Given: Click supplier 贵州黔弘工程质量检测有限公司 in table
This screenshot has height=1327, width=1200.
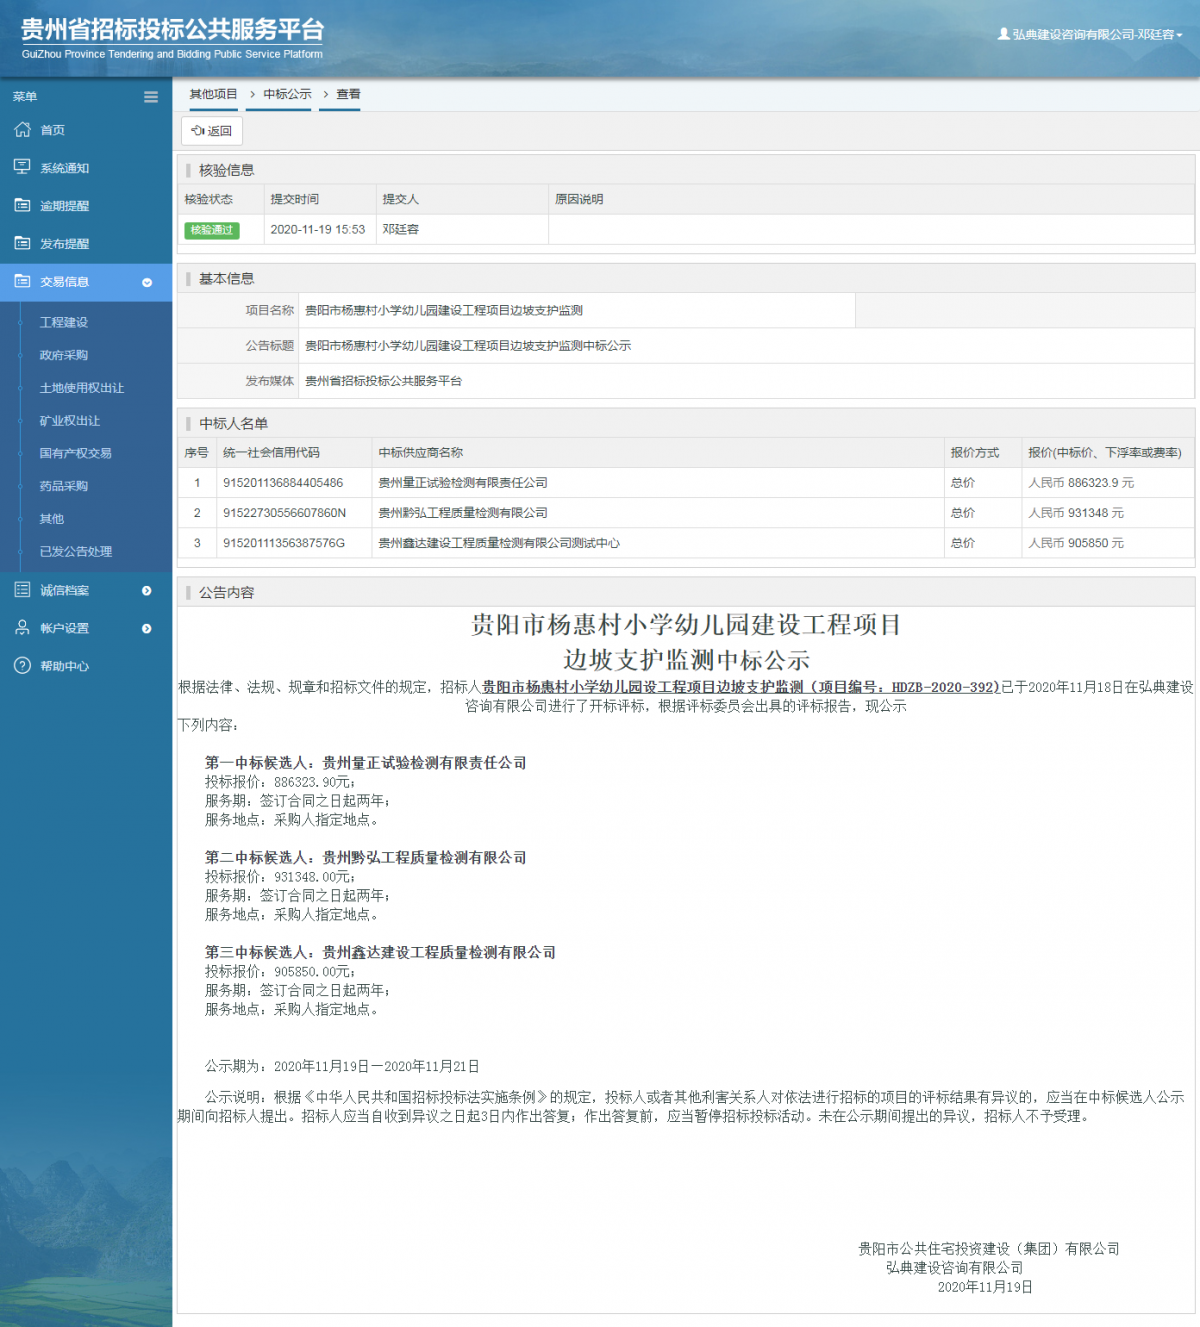Looking at the screenshot, I should pyautogui.click(x=463, y=513).
